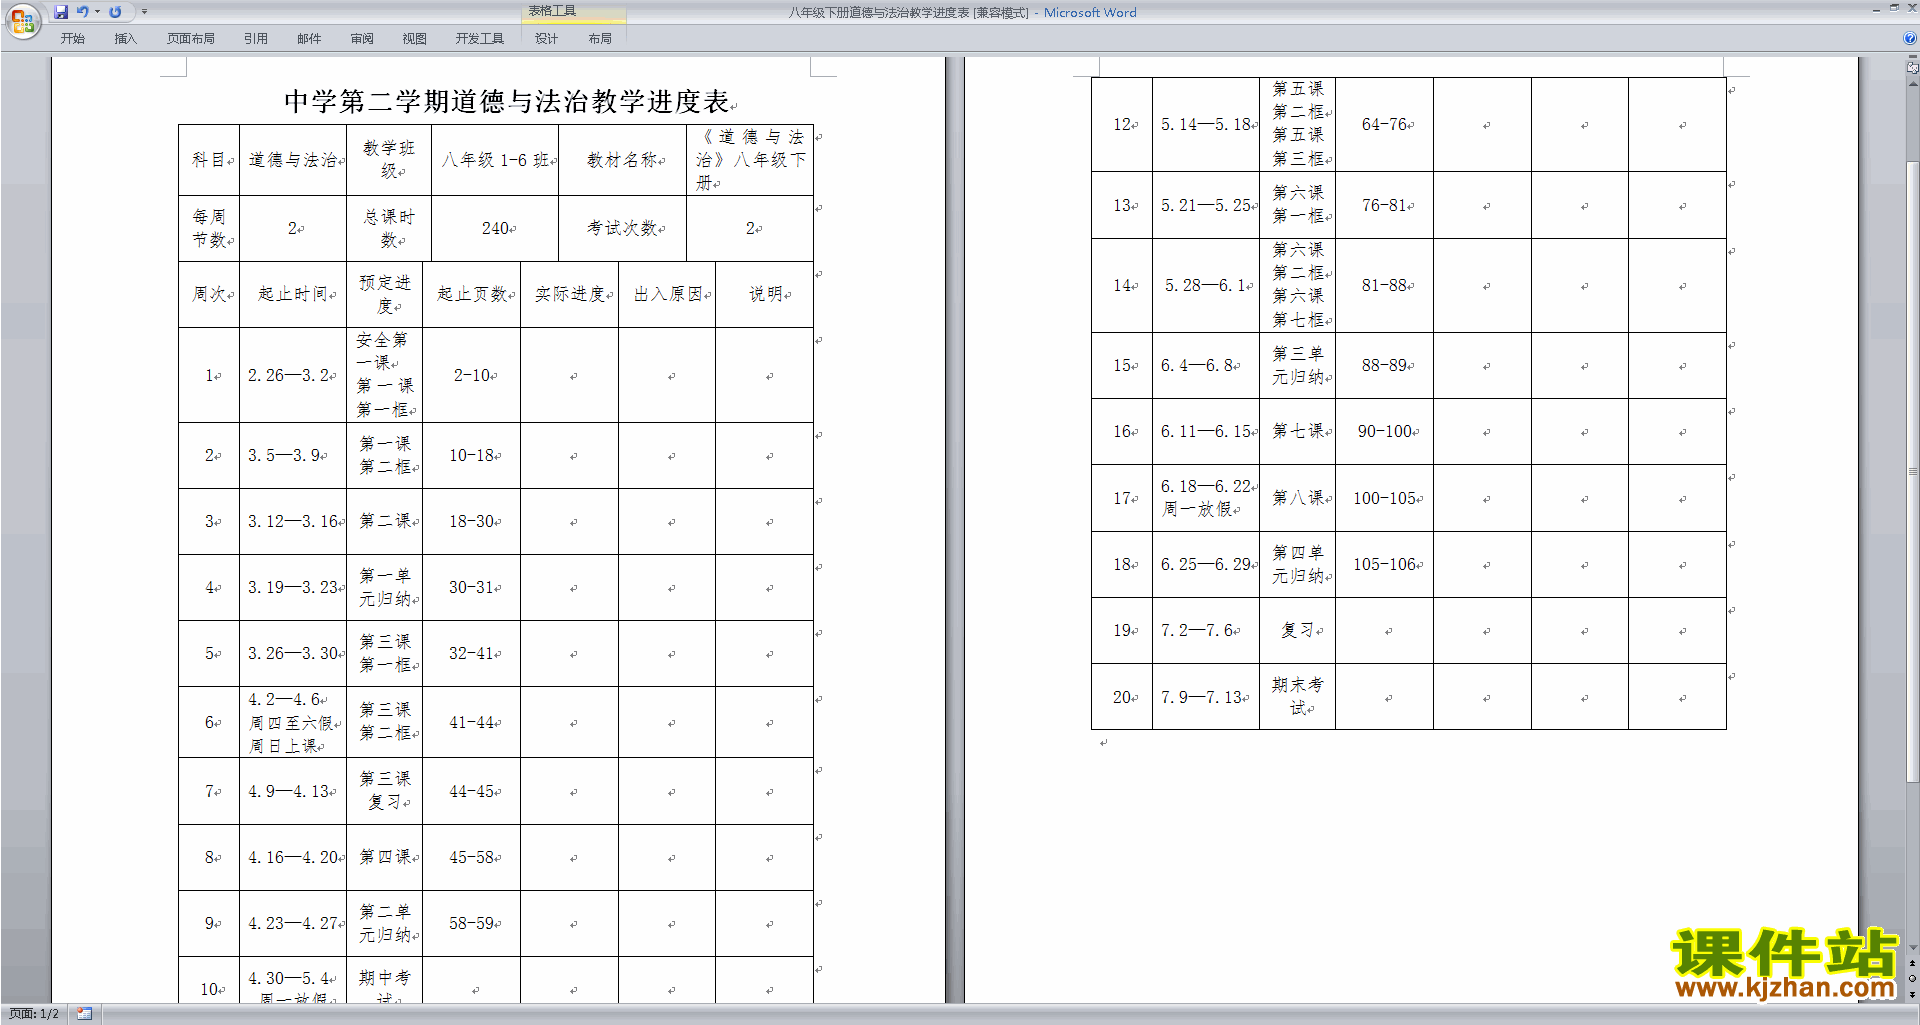
Task: Open the 开发工具 tab
Action: click(480, 38)
